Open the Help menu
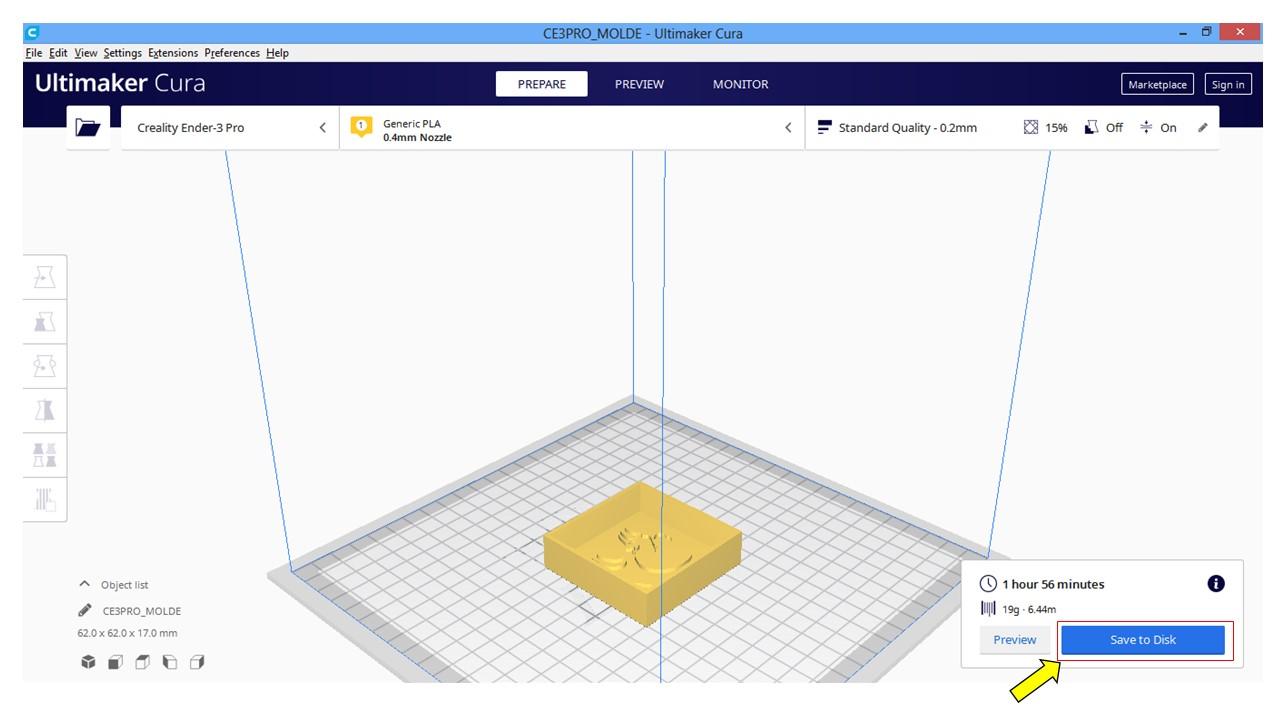Viewport: 1280px width, 720px height. (277, 53)
